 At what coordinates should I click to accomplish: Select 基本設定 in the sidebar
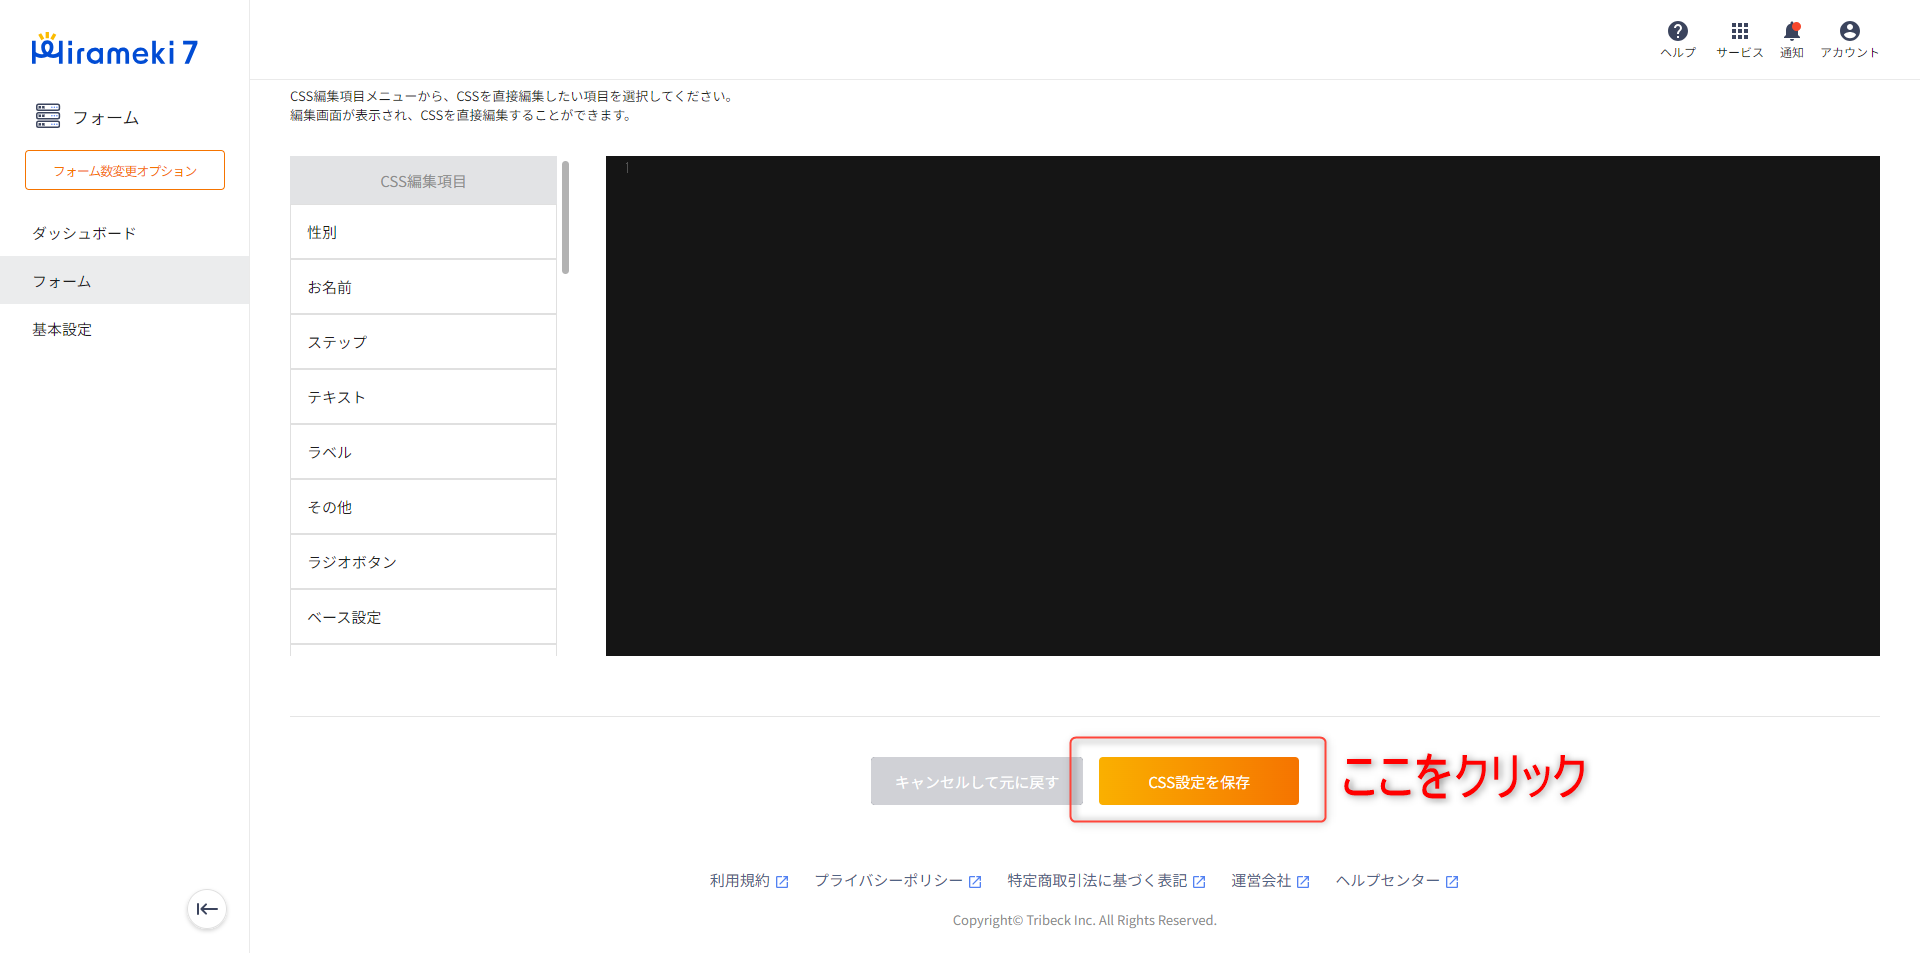click(x=62, y=329)
